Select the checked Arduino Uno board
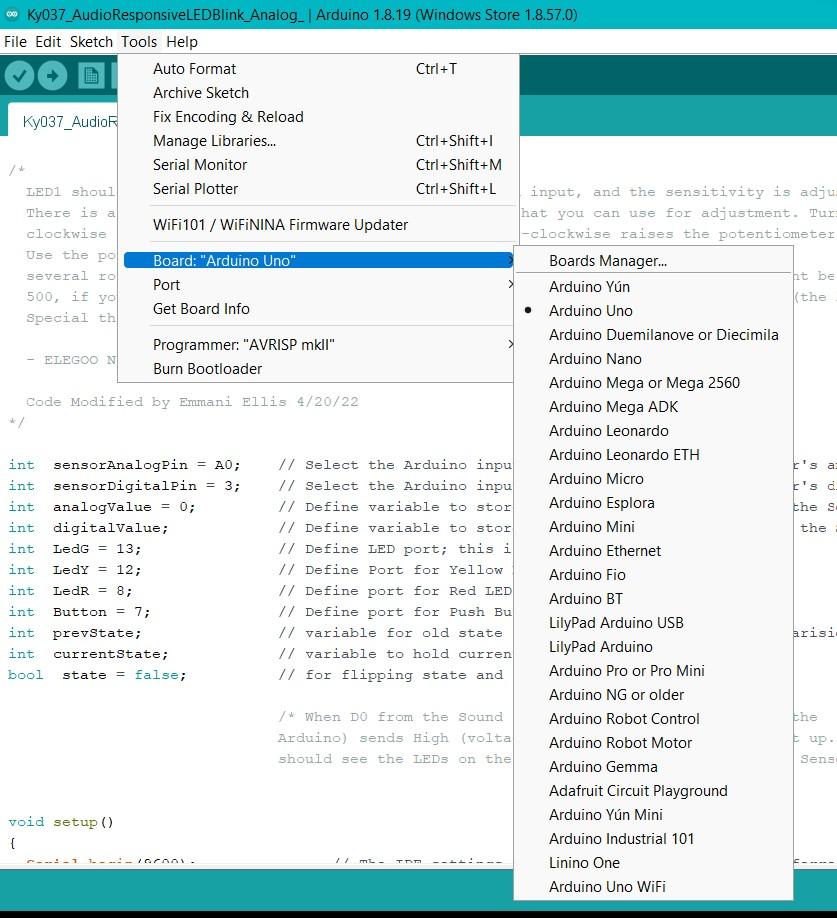 click(653, 311)
